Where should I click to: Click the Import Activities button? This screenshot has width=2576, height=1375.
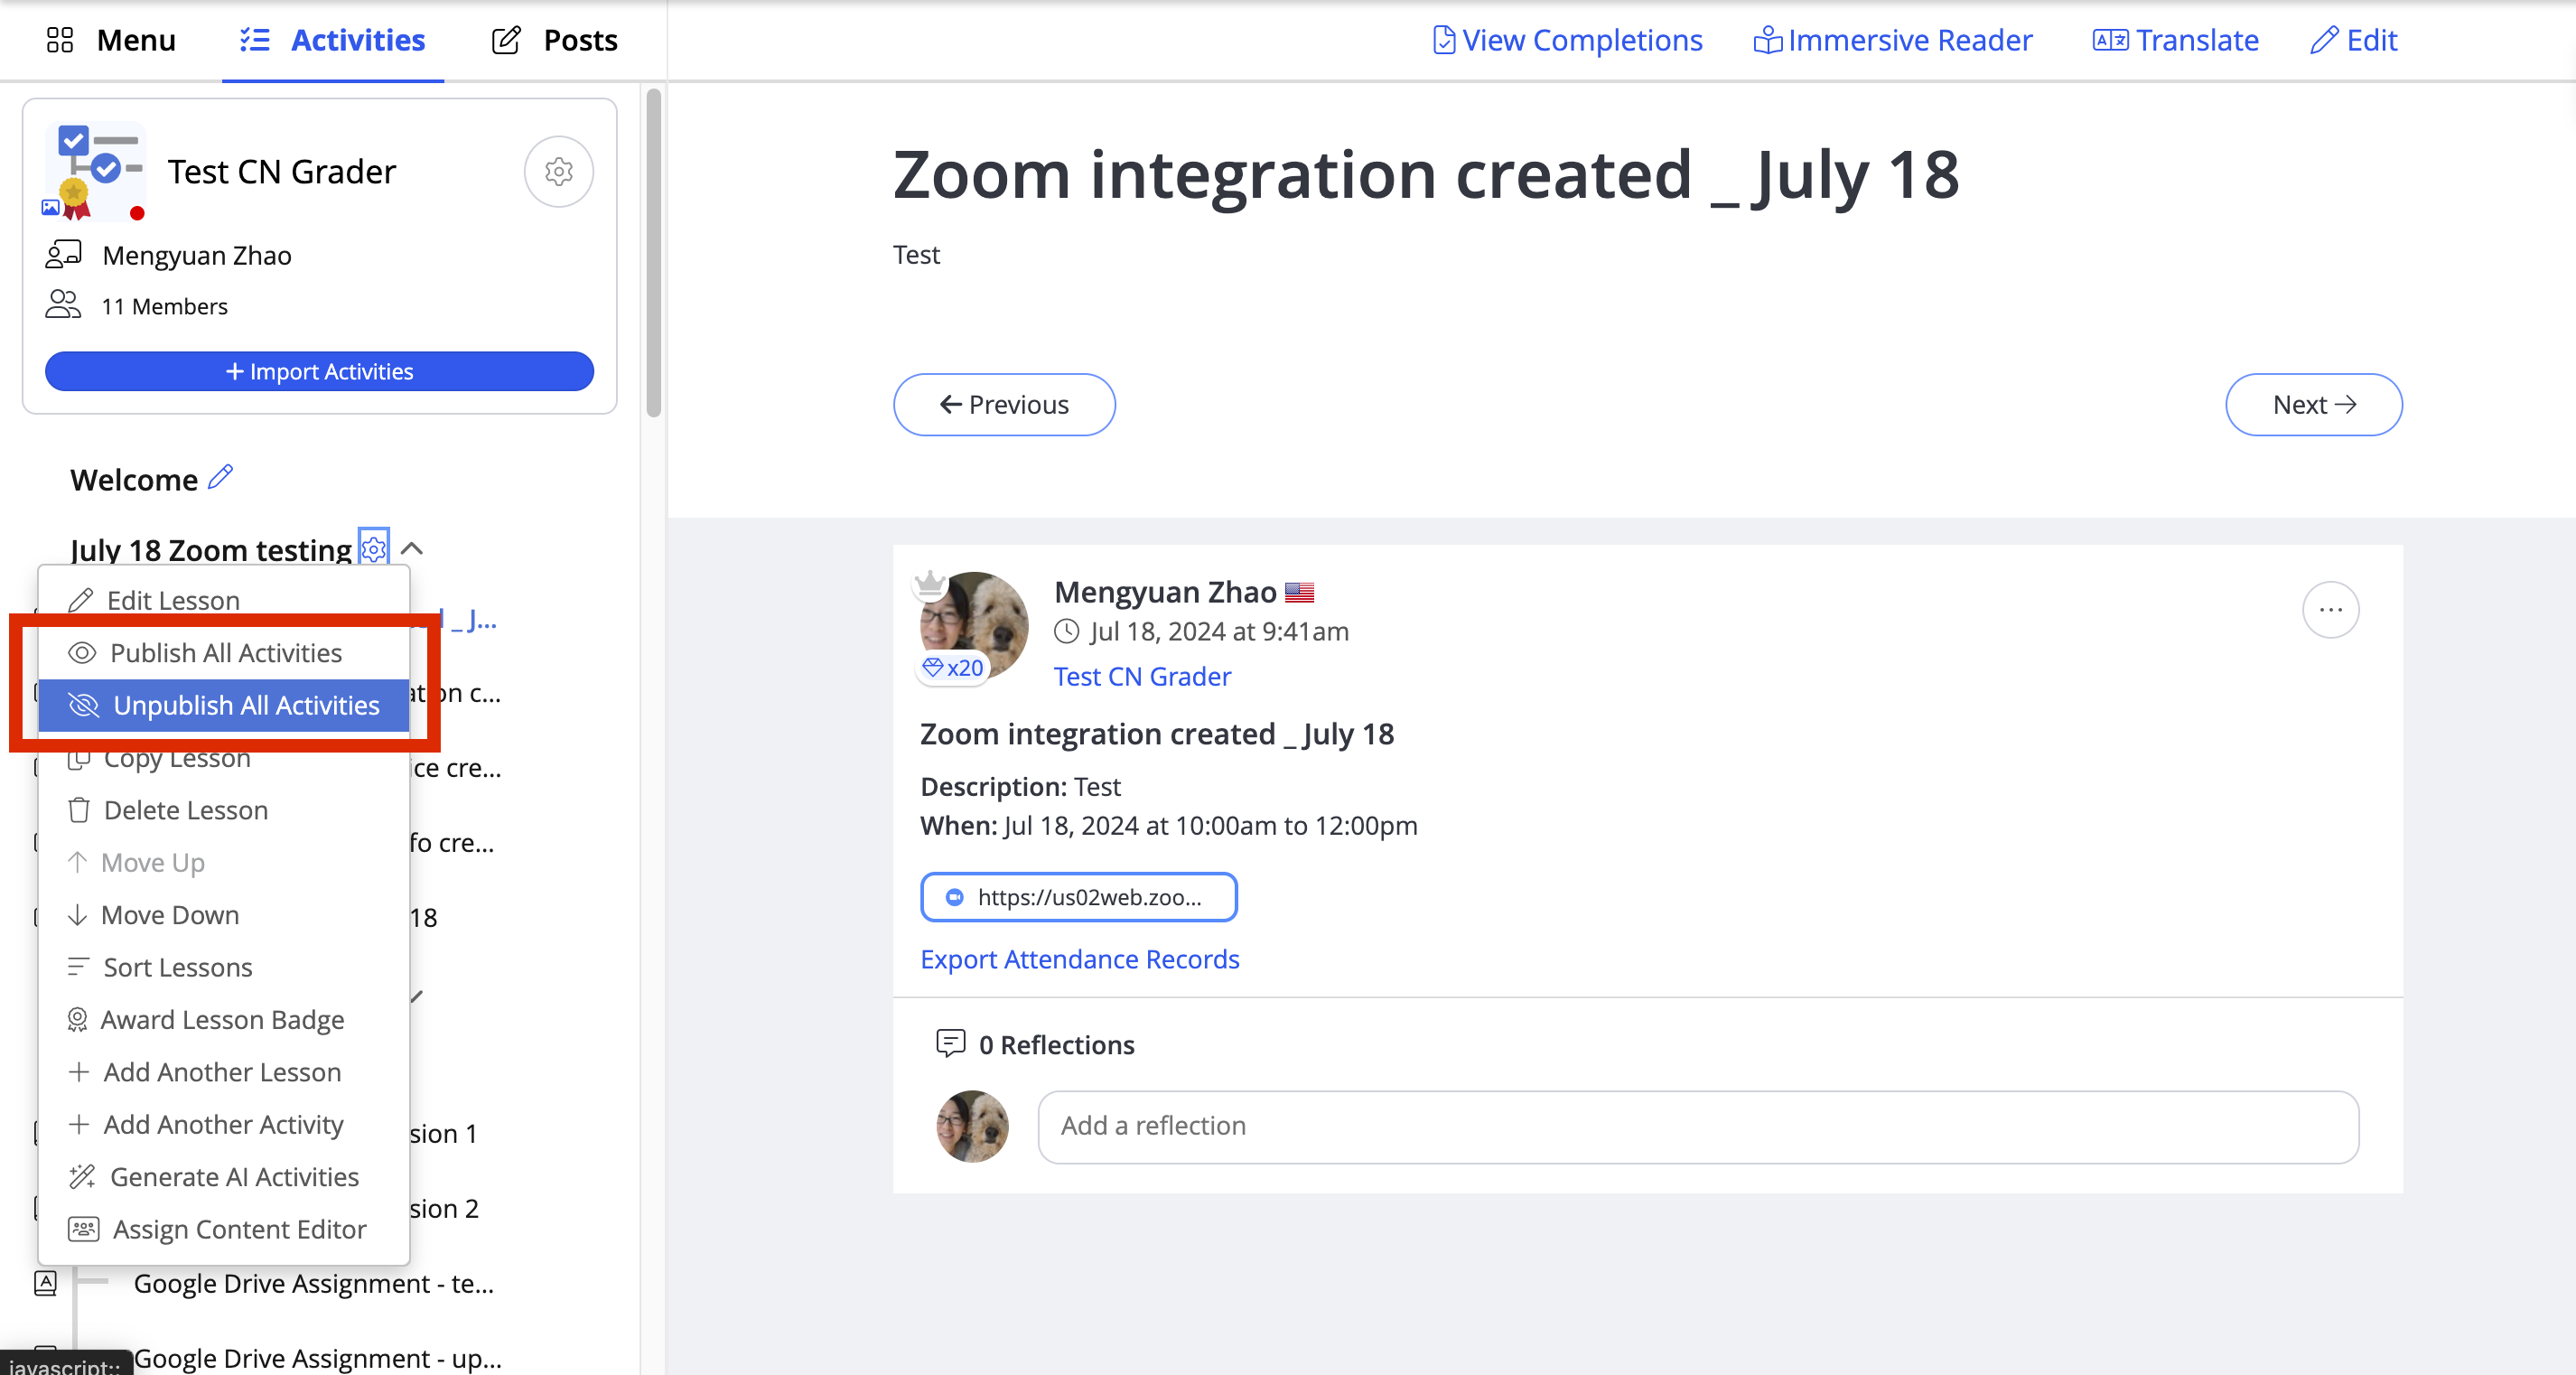point(319,371)
